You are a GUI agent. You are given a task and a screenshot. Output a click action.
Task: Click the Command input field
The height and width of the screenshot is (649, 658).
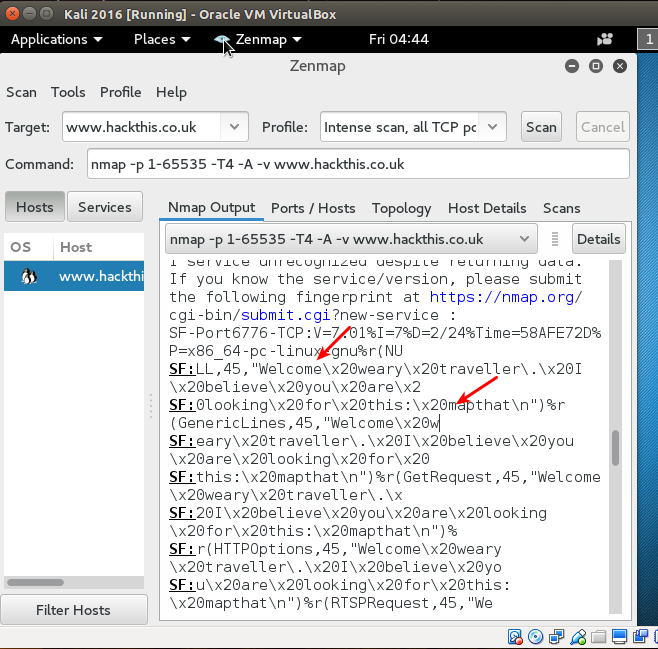click(358, 164)
